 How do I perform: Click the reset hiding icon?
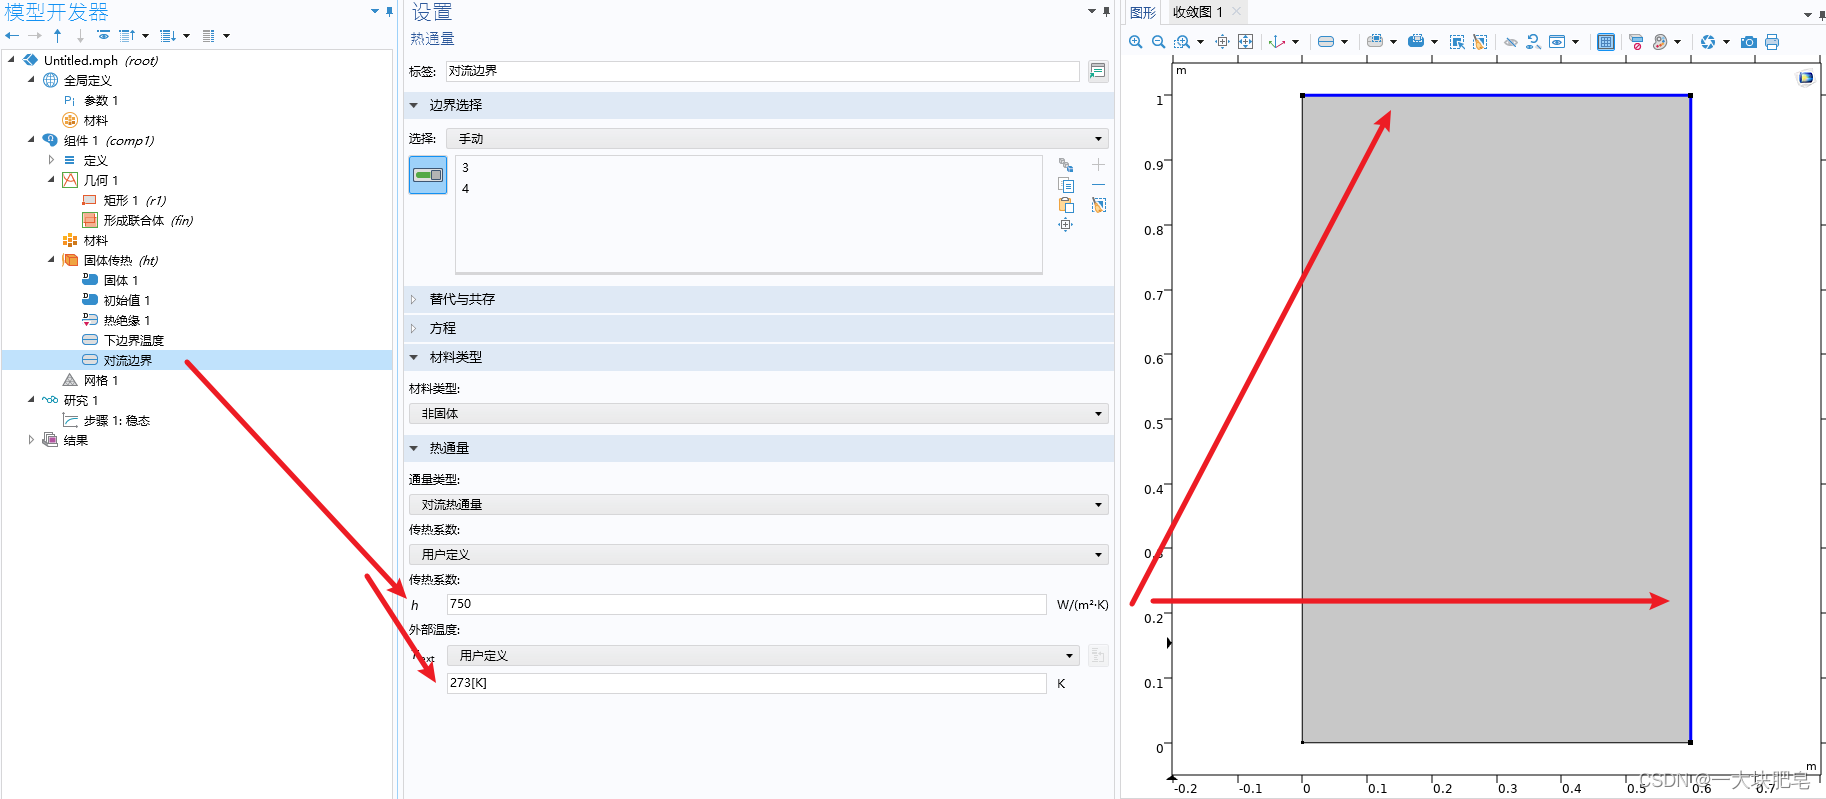(1533, 42)
